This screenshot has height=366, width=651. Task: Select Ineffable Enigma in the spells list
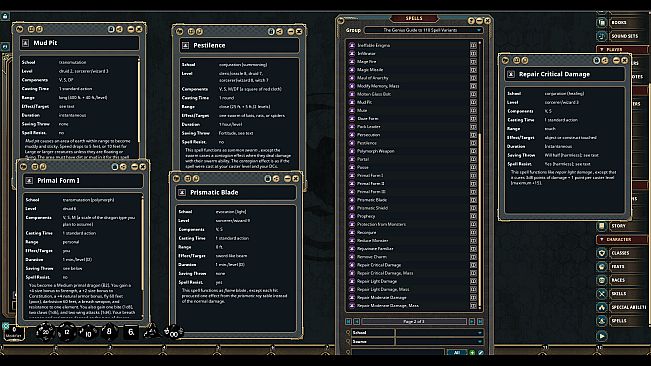(373, 45)
